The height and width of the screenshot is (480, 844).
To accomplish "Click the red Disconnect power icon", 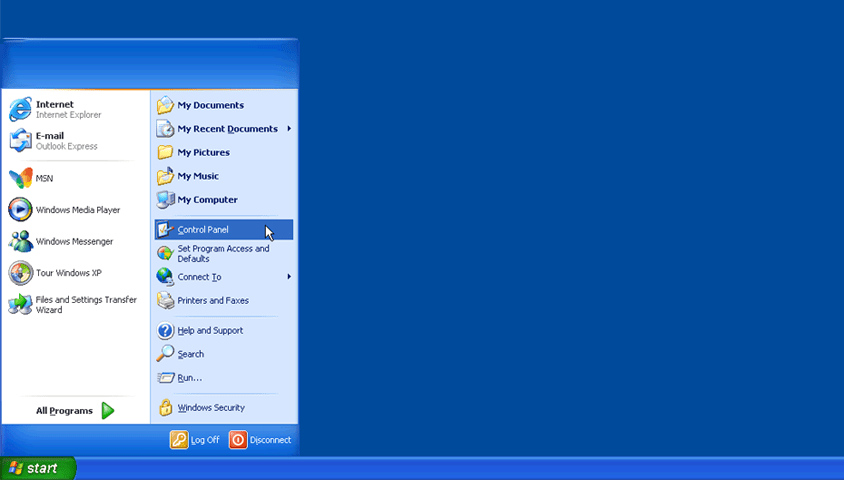I will pos(238,440).
